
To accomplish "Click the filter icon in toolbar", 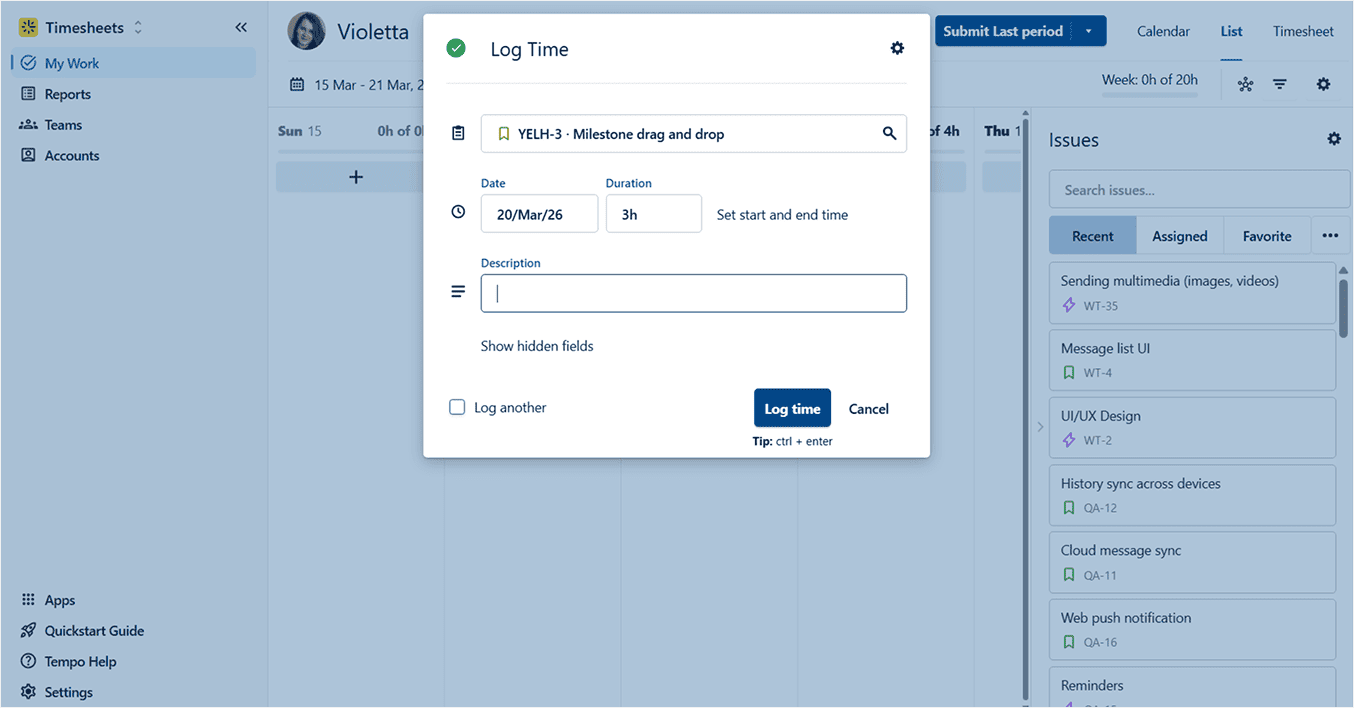I will pos(1279,85).
